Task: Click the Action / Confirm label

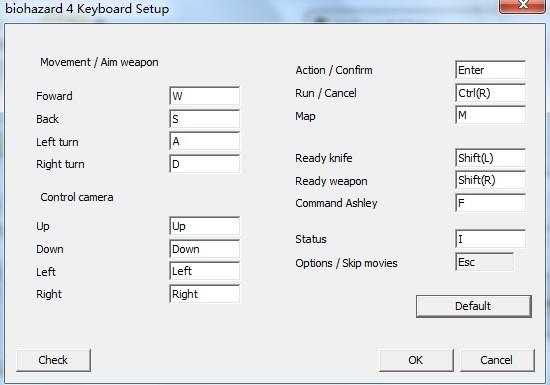Action: click(x=334, y=70)
